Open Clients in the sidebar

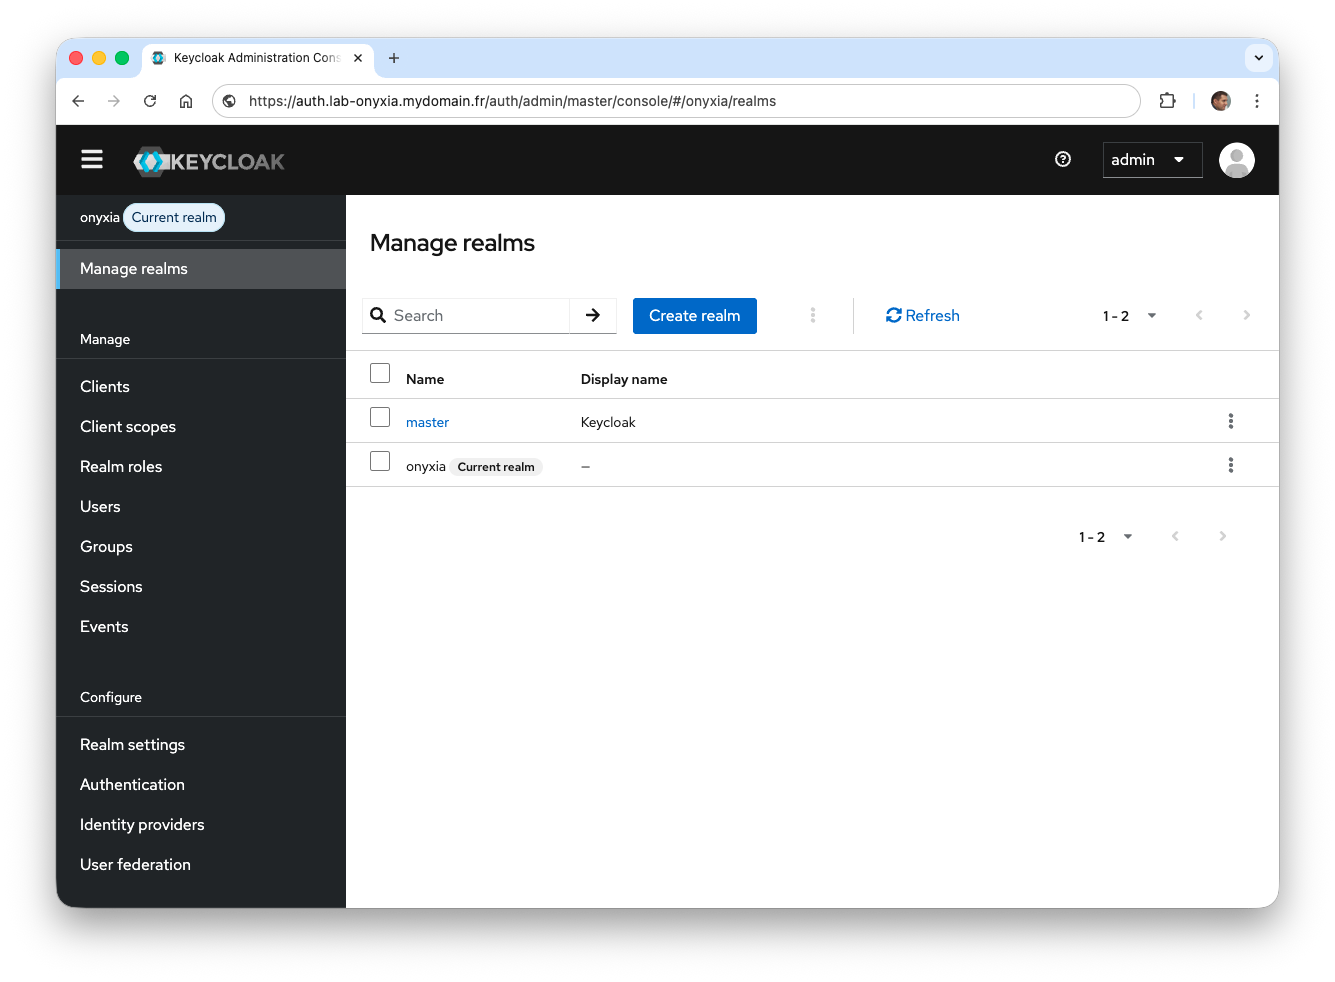click(x=105, y=387)
